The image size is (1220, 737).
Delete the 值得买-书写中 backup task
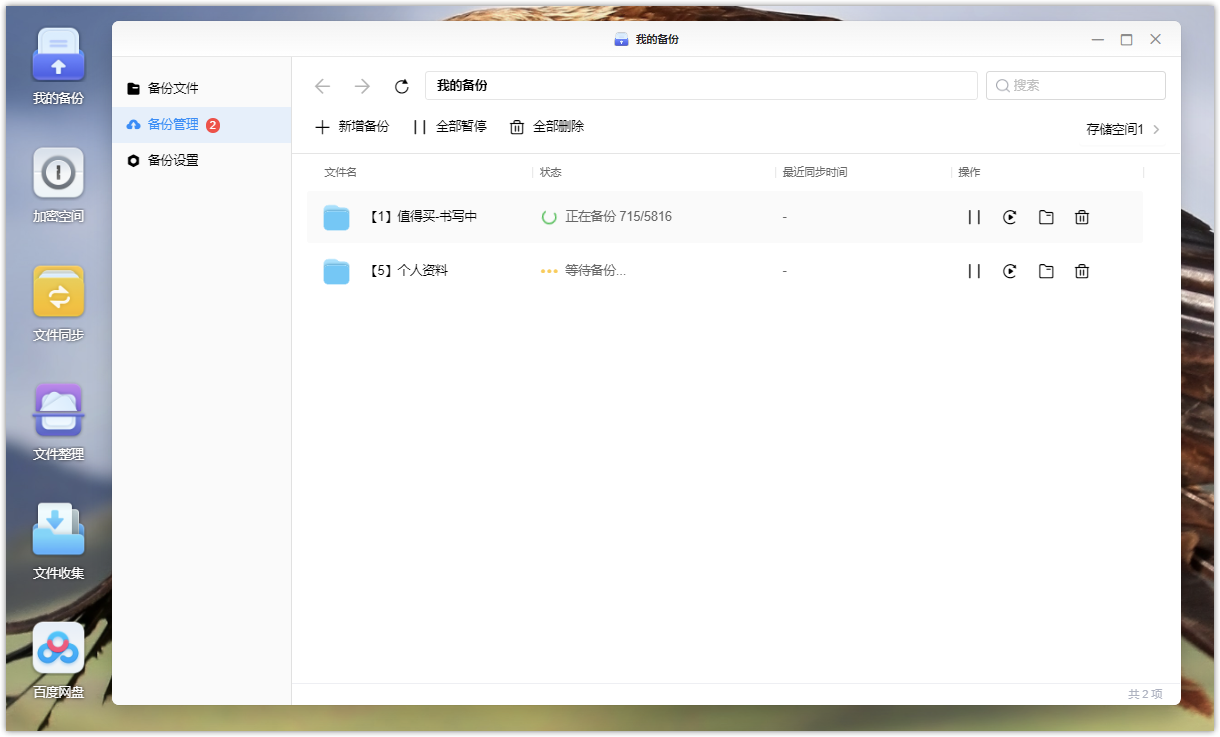[x=1082, y=217]
